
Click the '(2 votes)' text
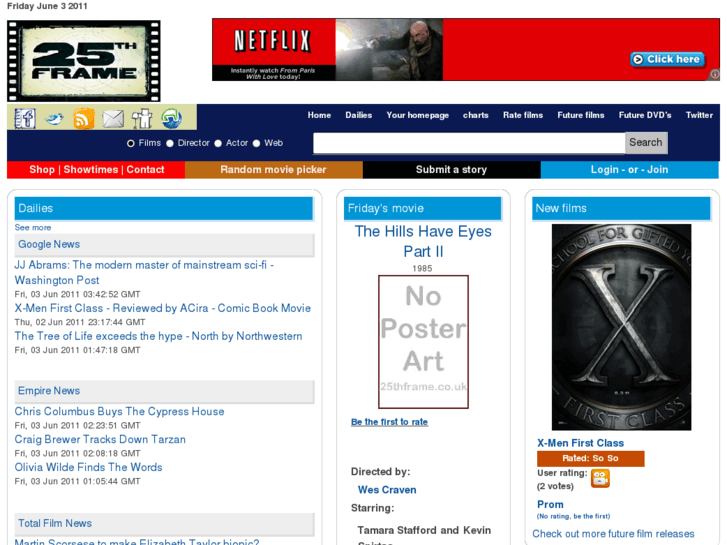555,487
